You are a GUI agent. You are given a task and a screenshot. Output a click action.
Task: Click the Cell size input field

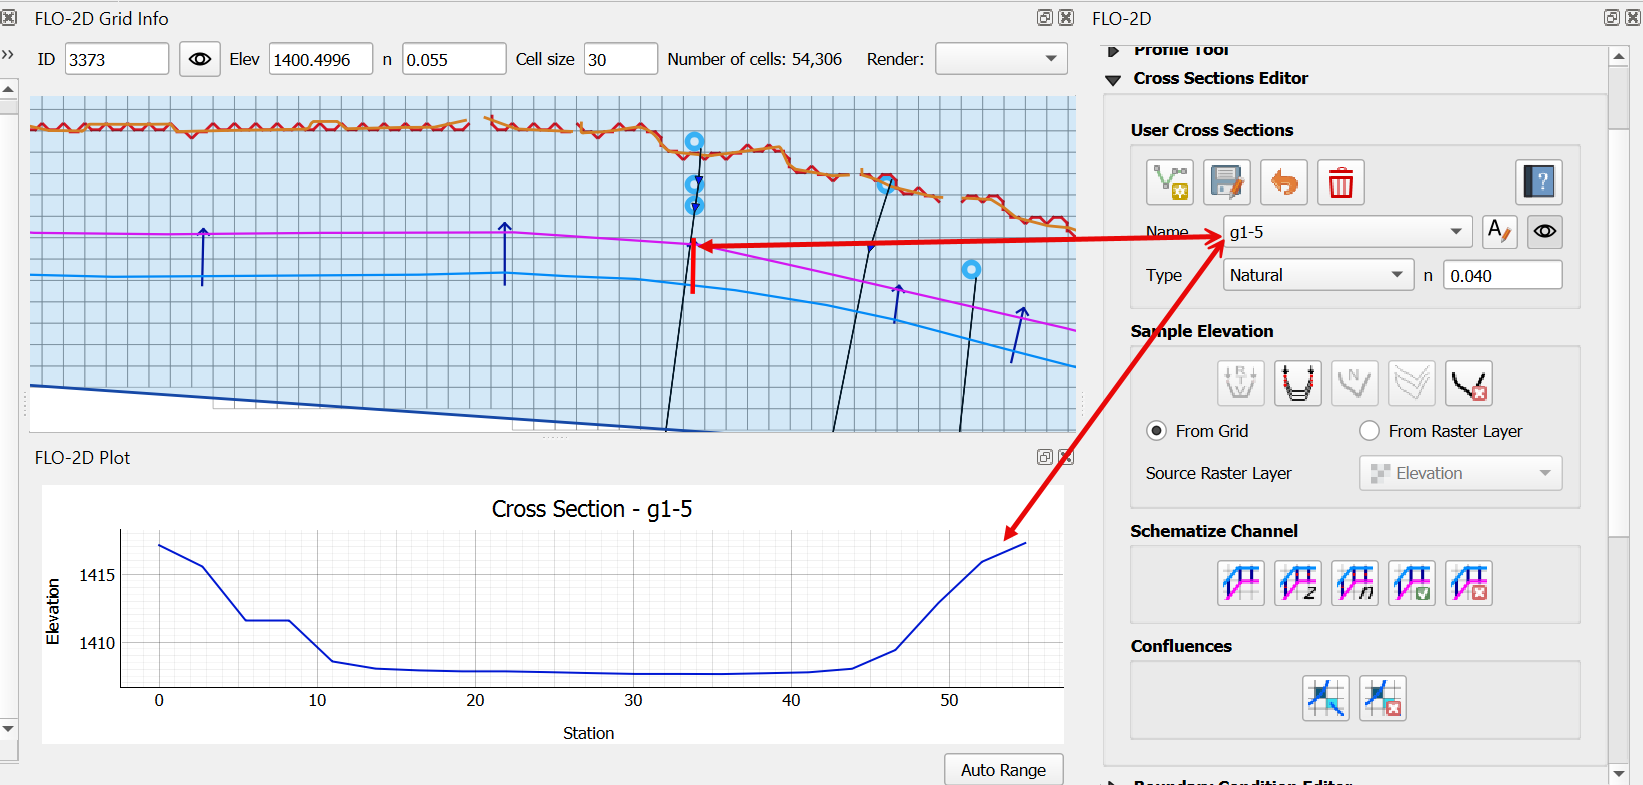pos(620,59)
